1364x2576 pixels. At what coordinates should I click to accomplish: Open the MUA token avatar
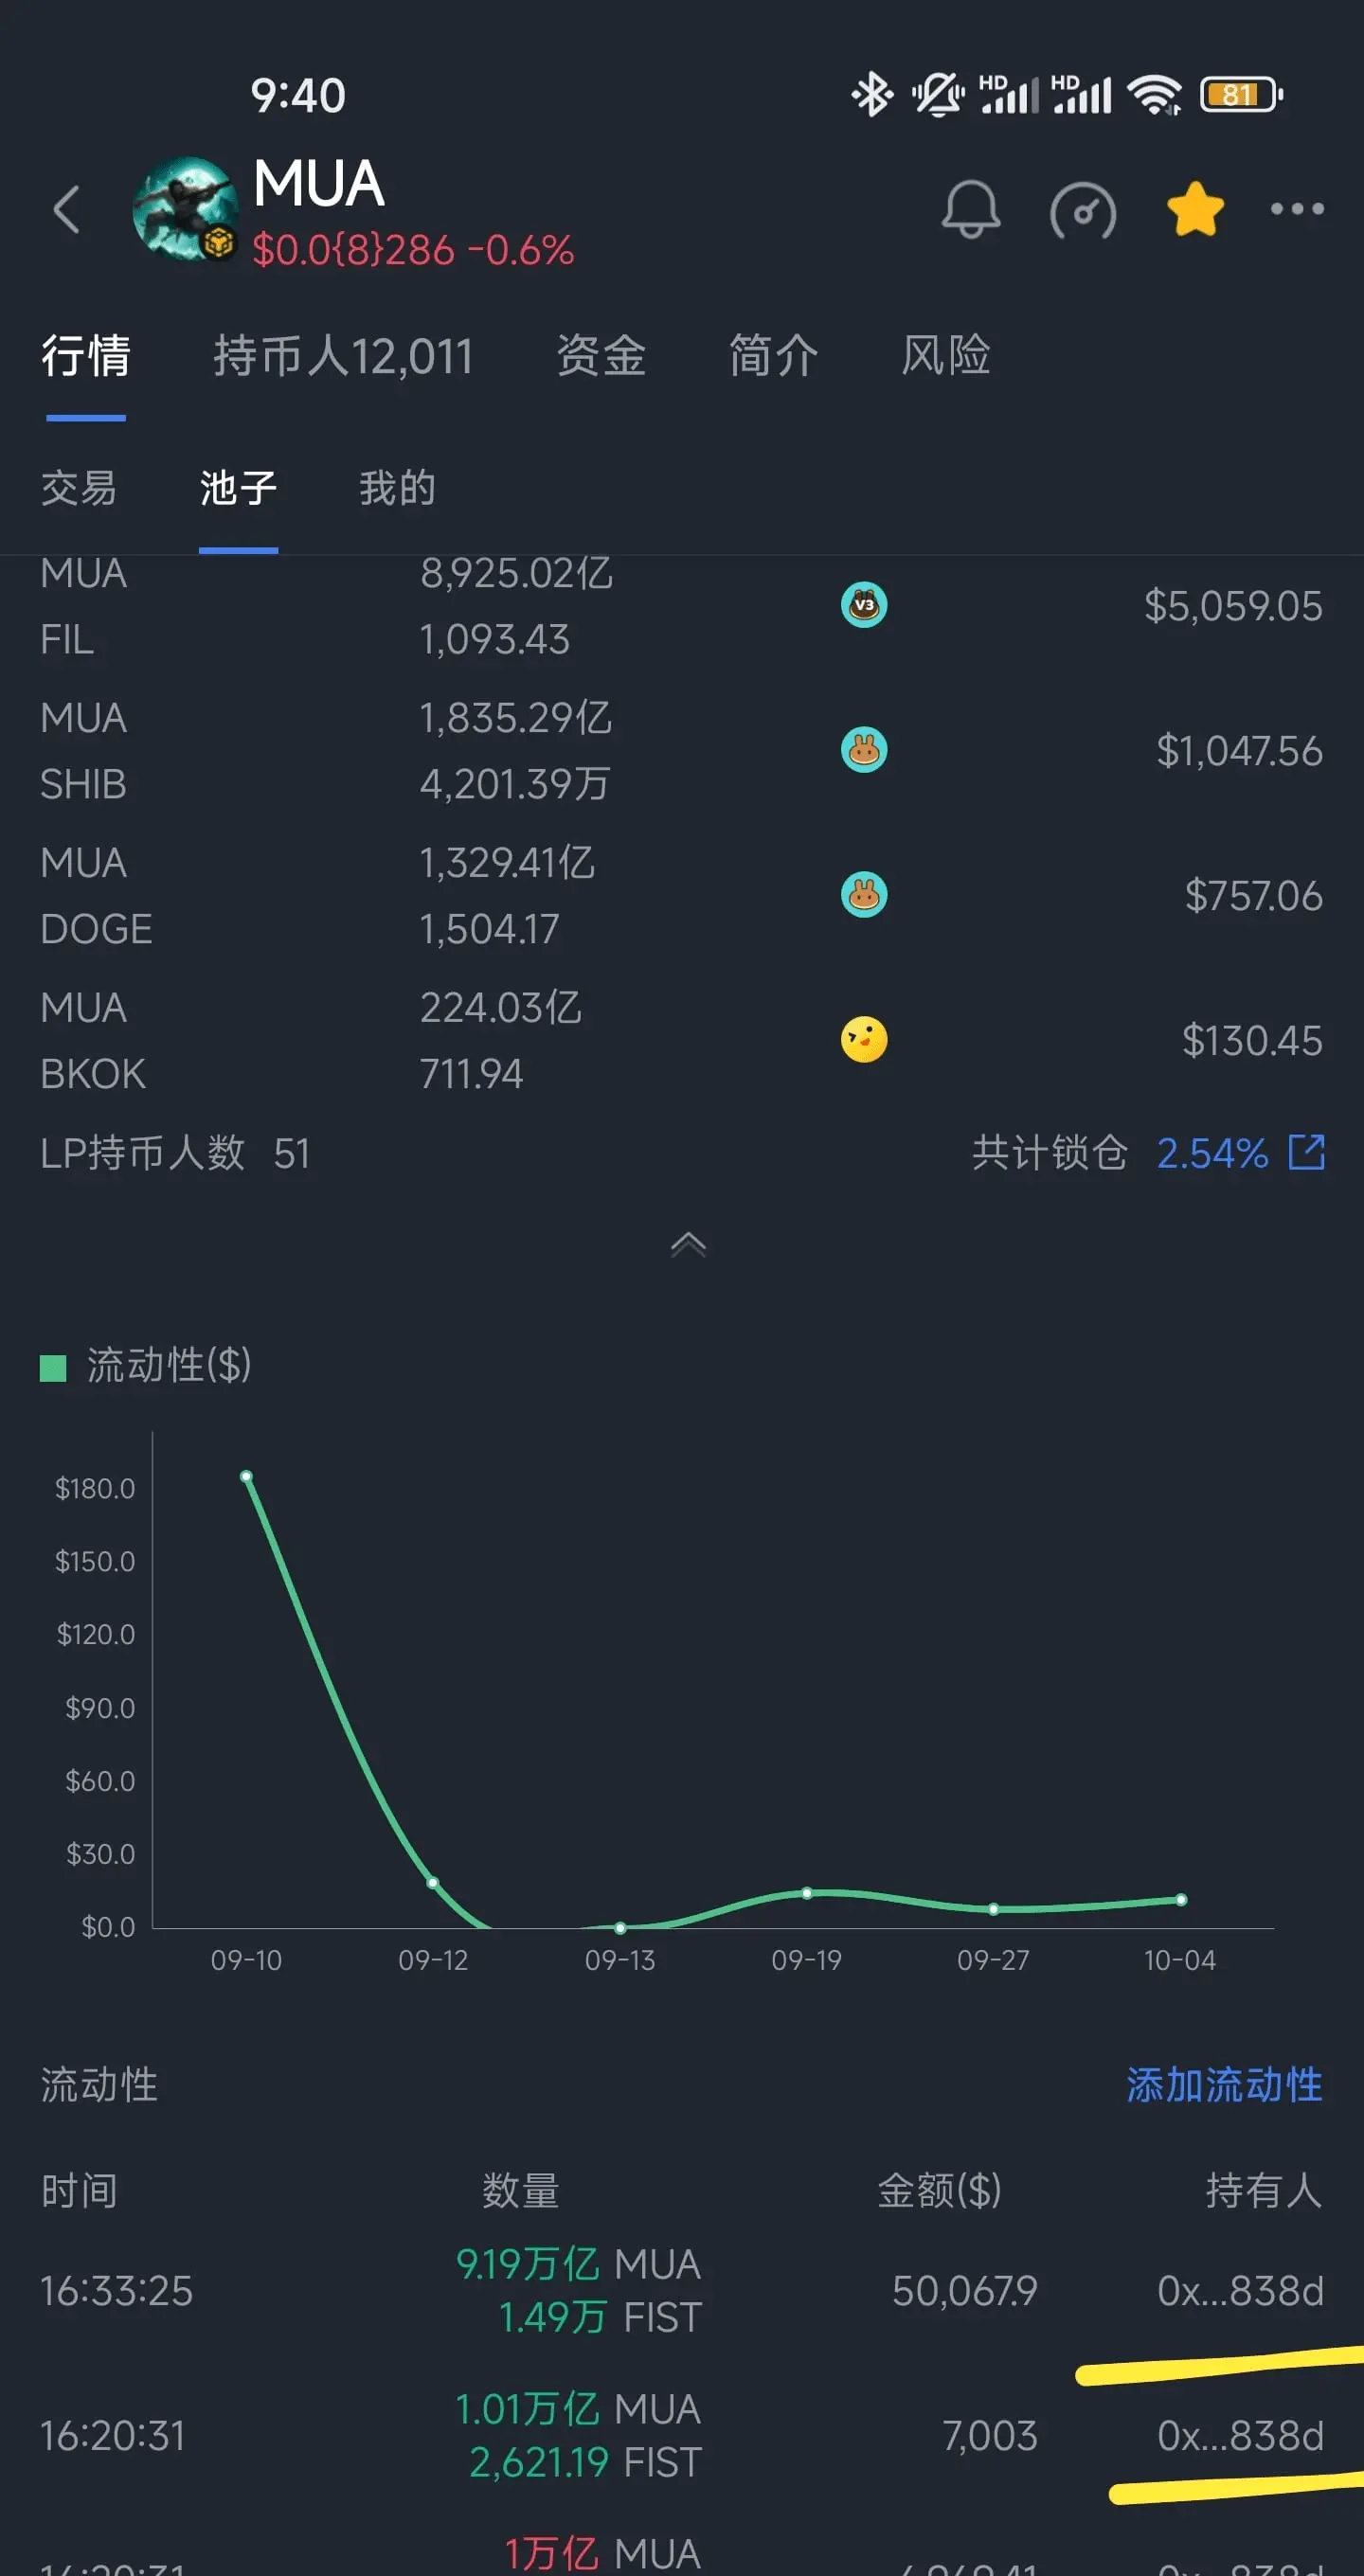point(186,209)
